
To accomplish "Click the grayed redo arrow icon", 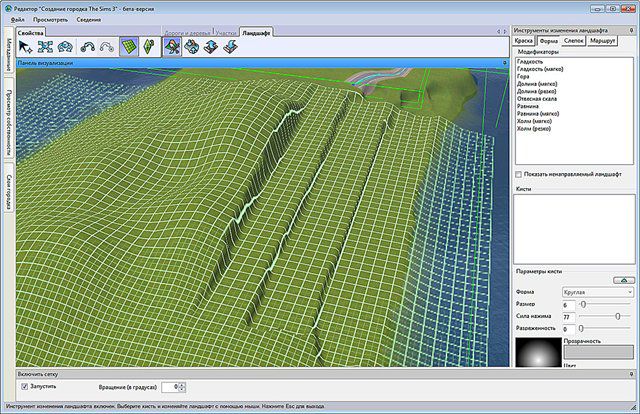I will click(106, 46).
